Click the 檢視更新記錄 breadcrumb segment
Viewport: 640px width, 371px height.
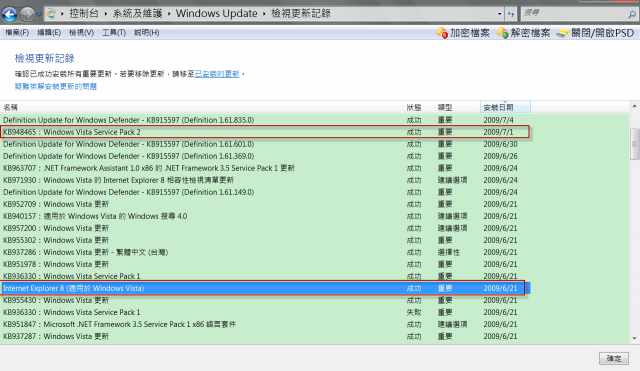(x=301, y=13)
